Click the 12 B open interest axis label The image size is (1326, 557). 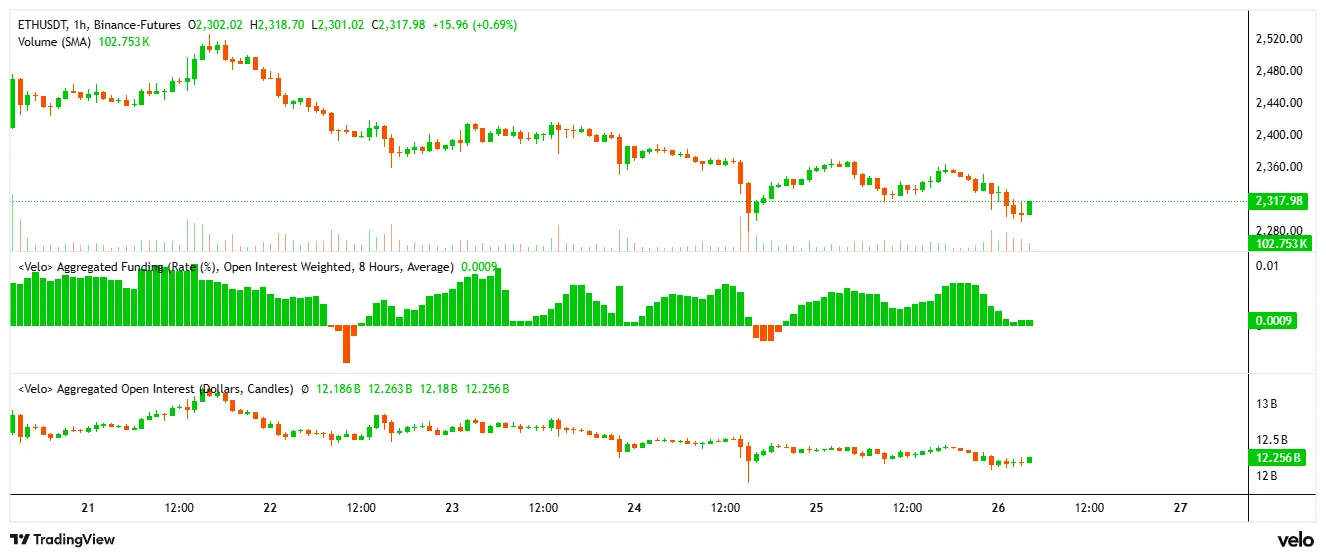pos(1266,476)
